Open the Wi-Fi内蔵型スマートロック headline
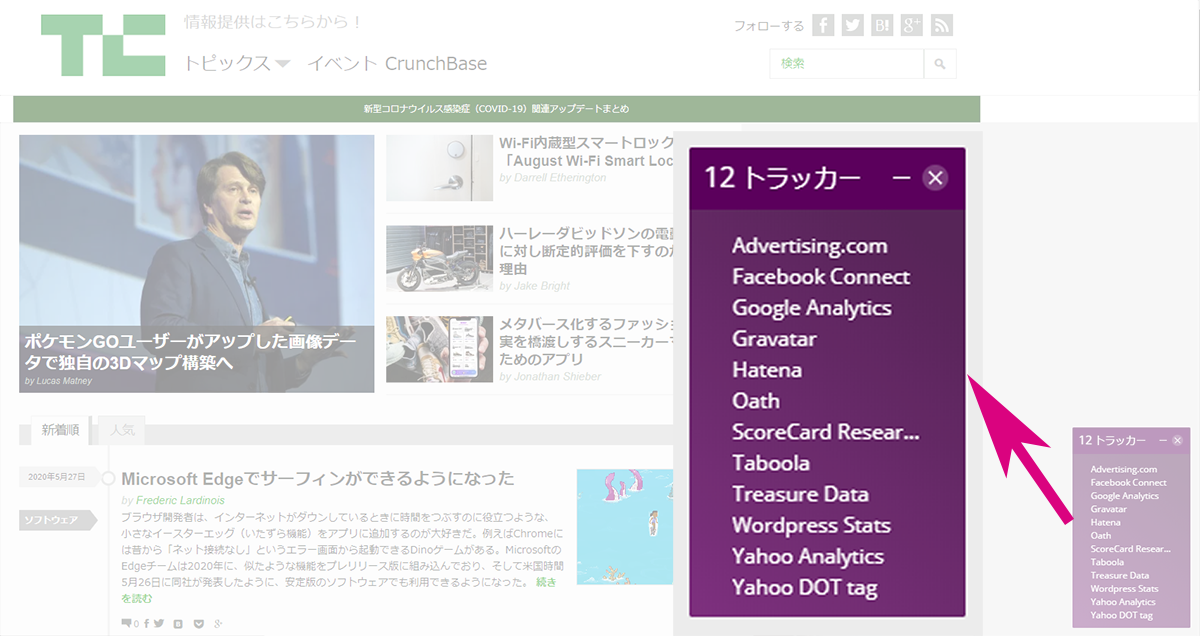The height and width of the screenshot is (636, 1200). (x=585, y=152)
